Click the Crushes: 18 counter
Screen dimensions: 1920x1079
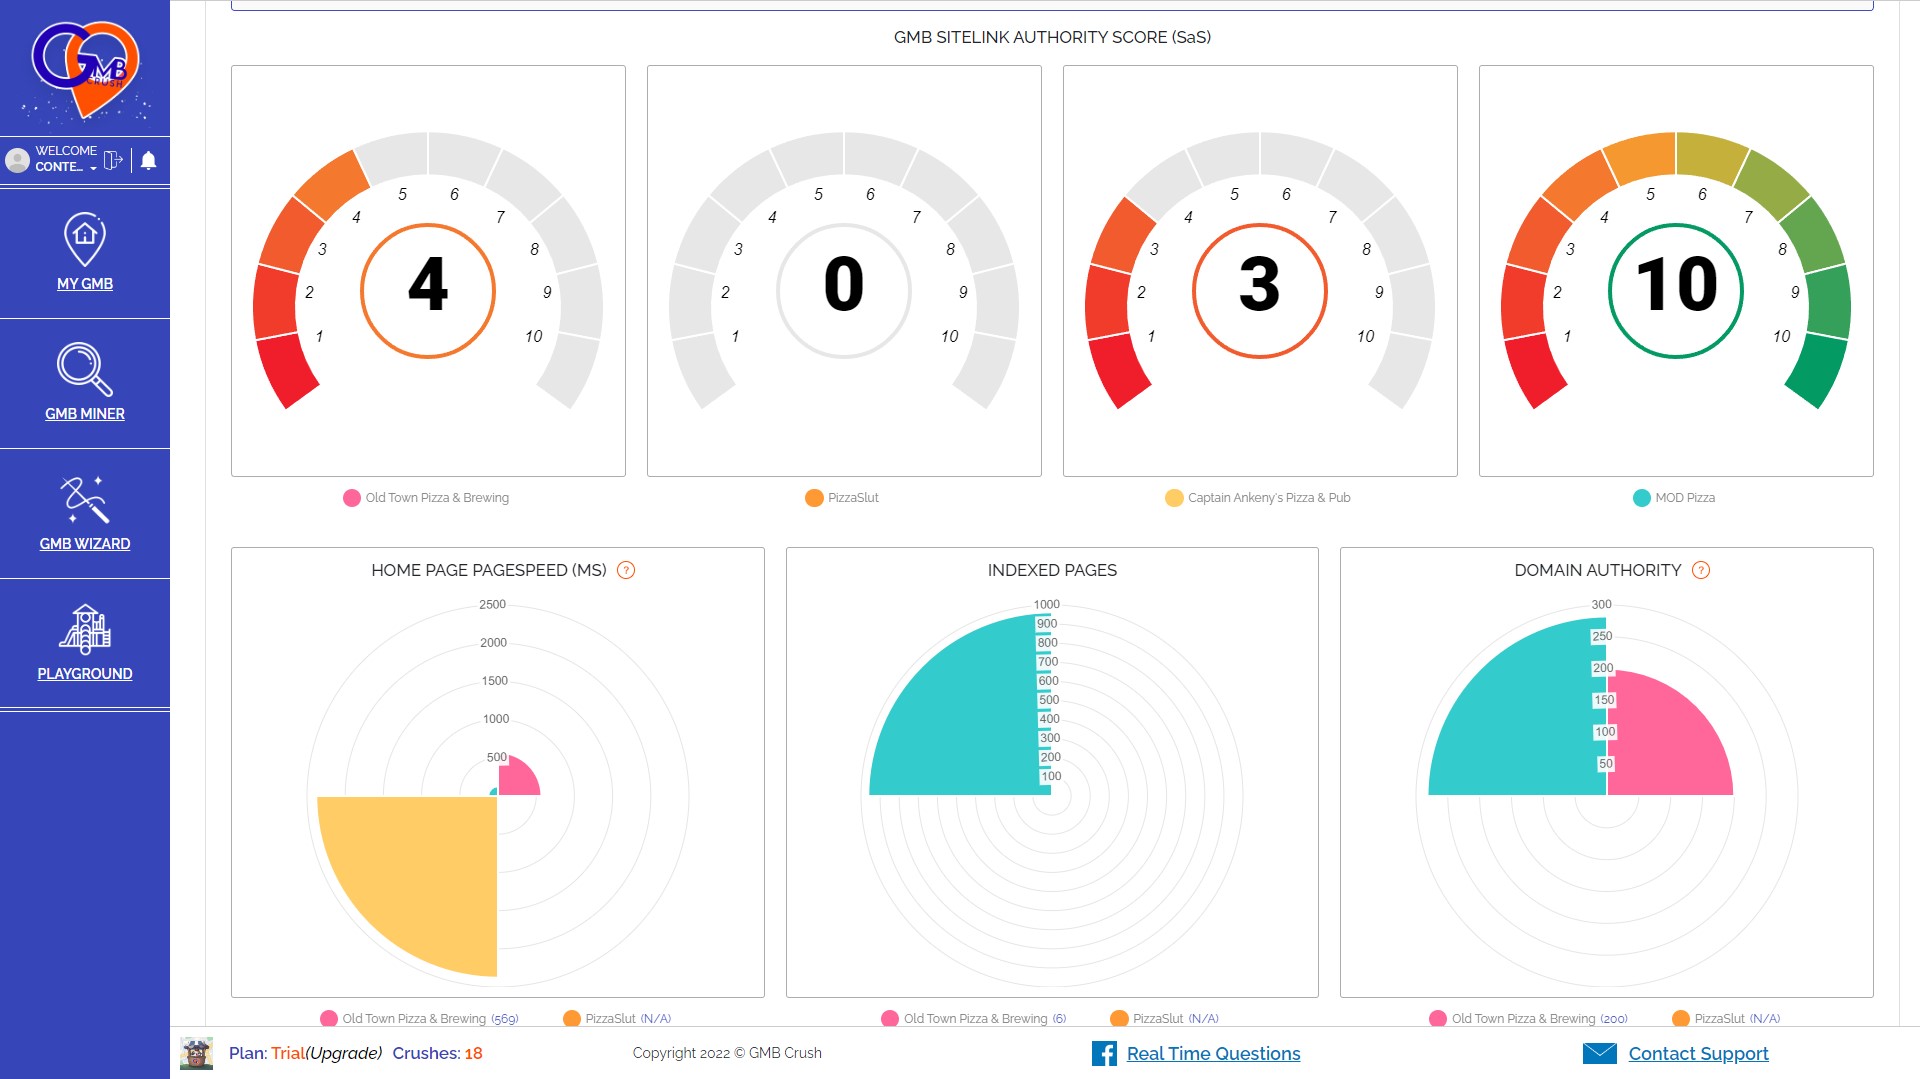437,1053
